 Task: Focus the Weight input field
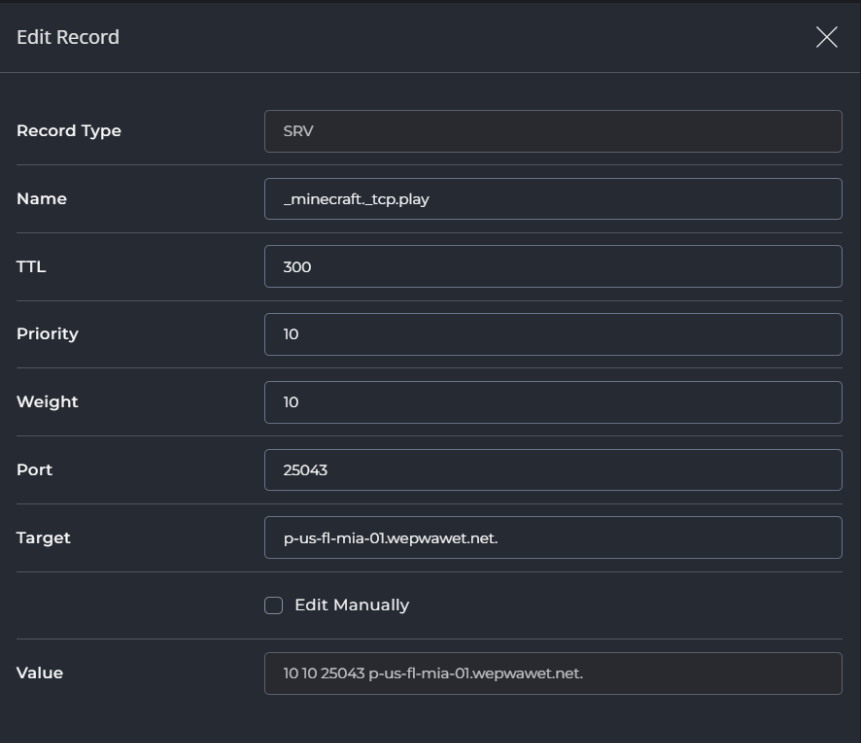(553, 402)
